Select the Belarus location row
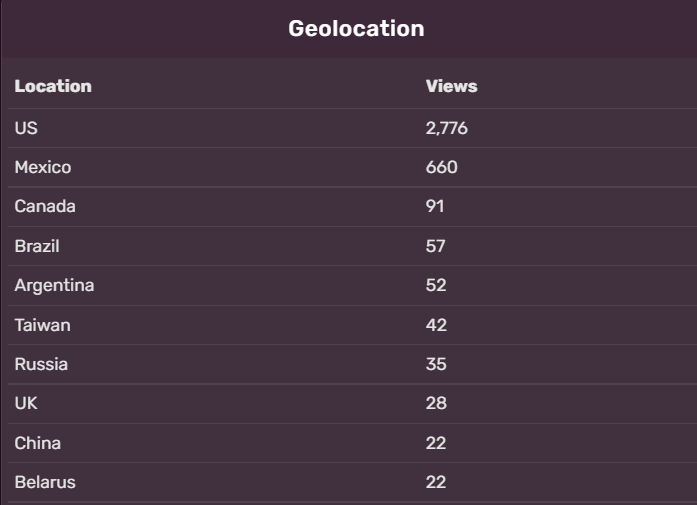 point(45,482)
